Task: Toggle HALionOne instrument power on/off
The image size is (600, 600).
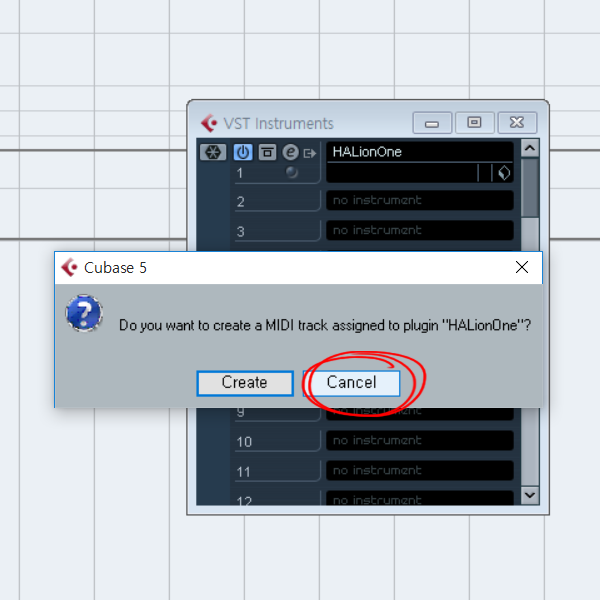Action: point(243,152)
